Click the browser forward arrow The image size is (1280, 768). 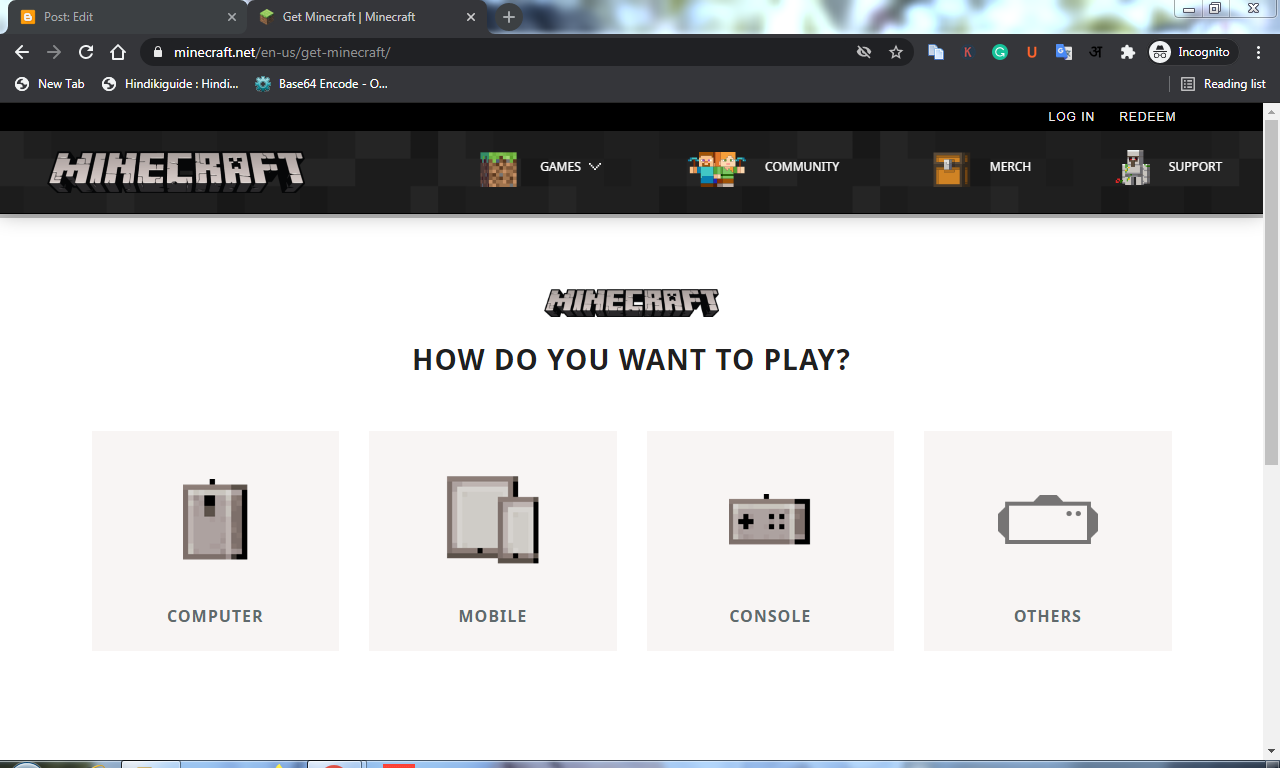click(54, 52)
